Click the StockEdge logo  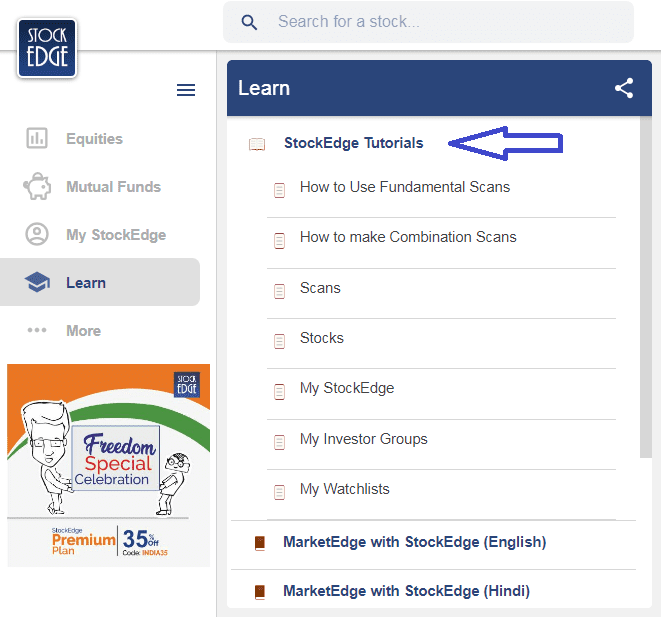[47, 48]
